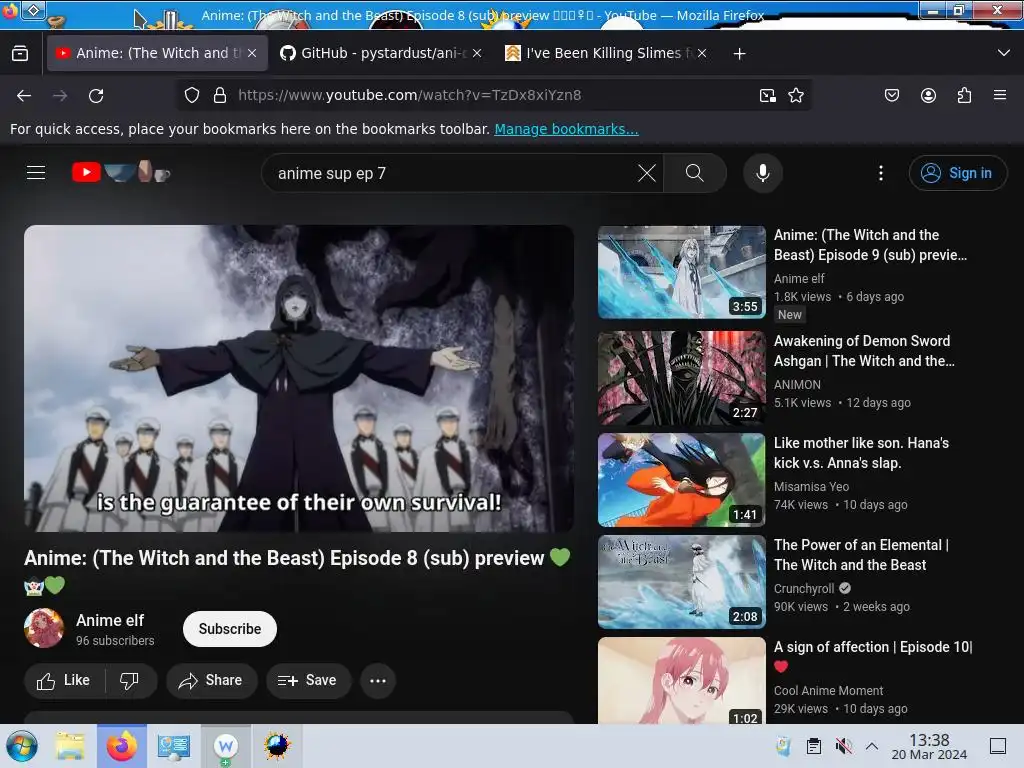Screen dimensions: 1024x768
Task: Open Hana's kick vs Anna's slap thumbnail
Action: [682, 480]
